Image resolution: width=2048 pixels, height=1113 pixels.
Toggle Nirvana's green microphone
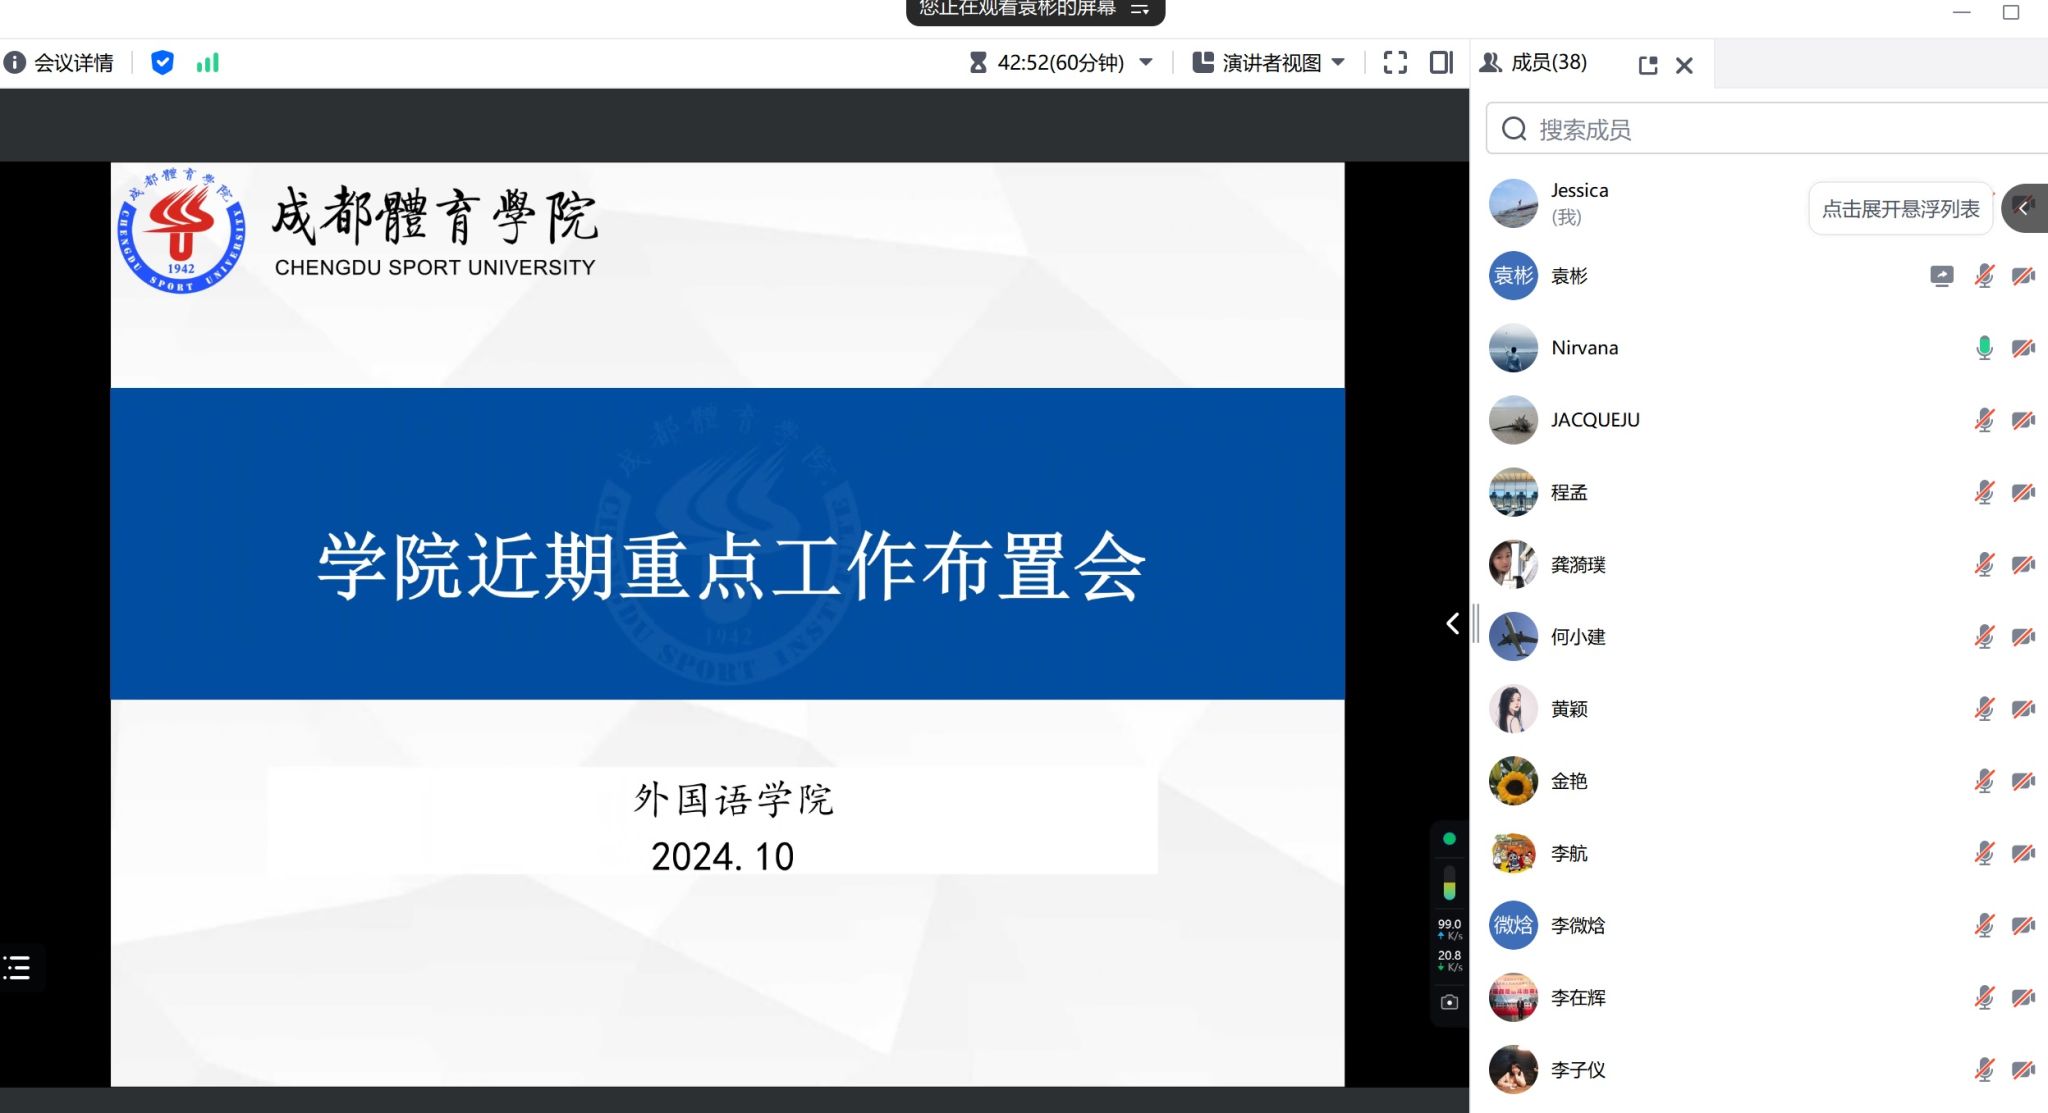coord(1984,348)
